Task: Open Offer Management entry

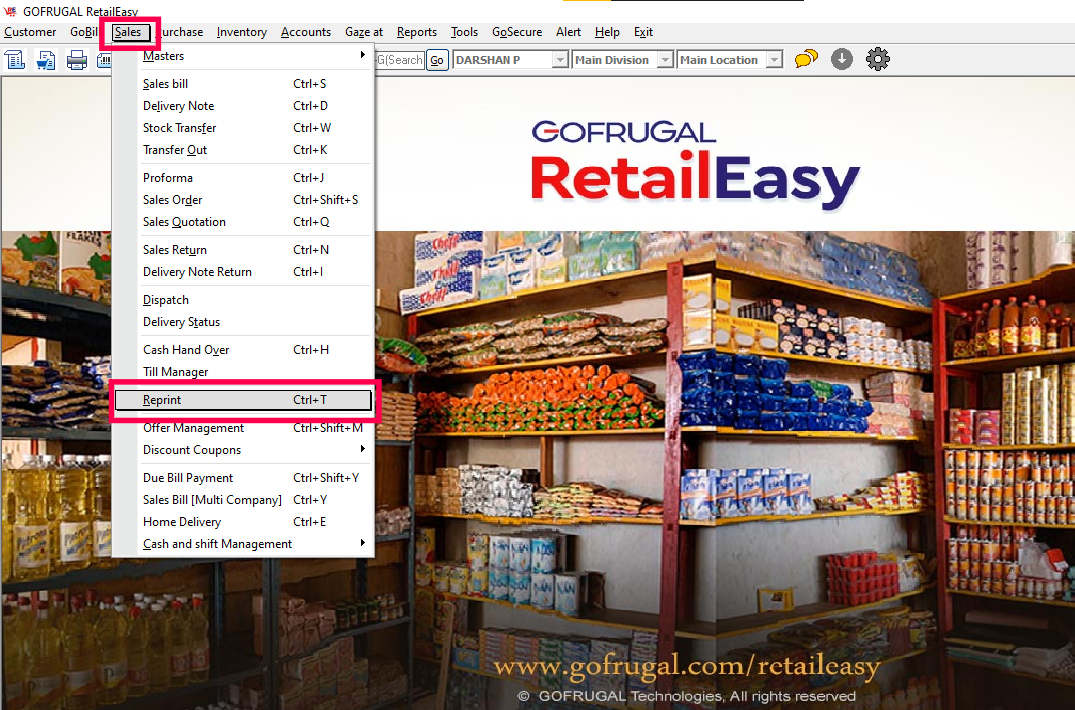Action: pos(243,428)
